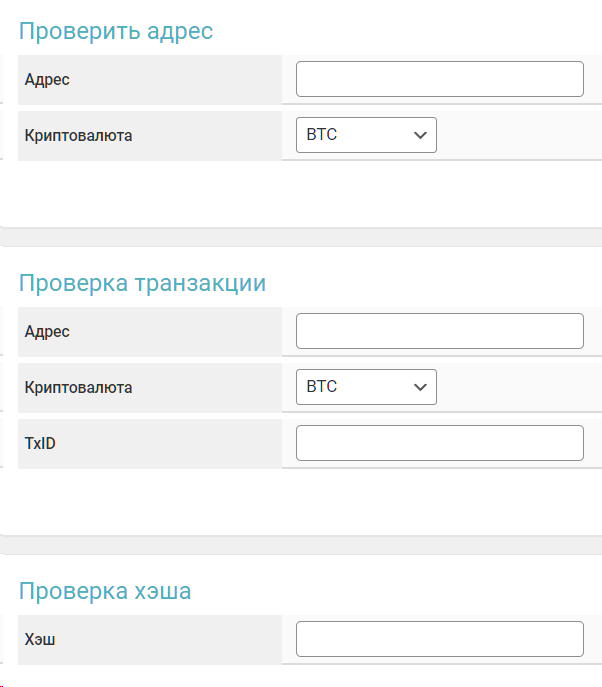Click the TxID input field
Screen dimensions: 602x687
tap(439, 443)
